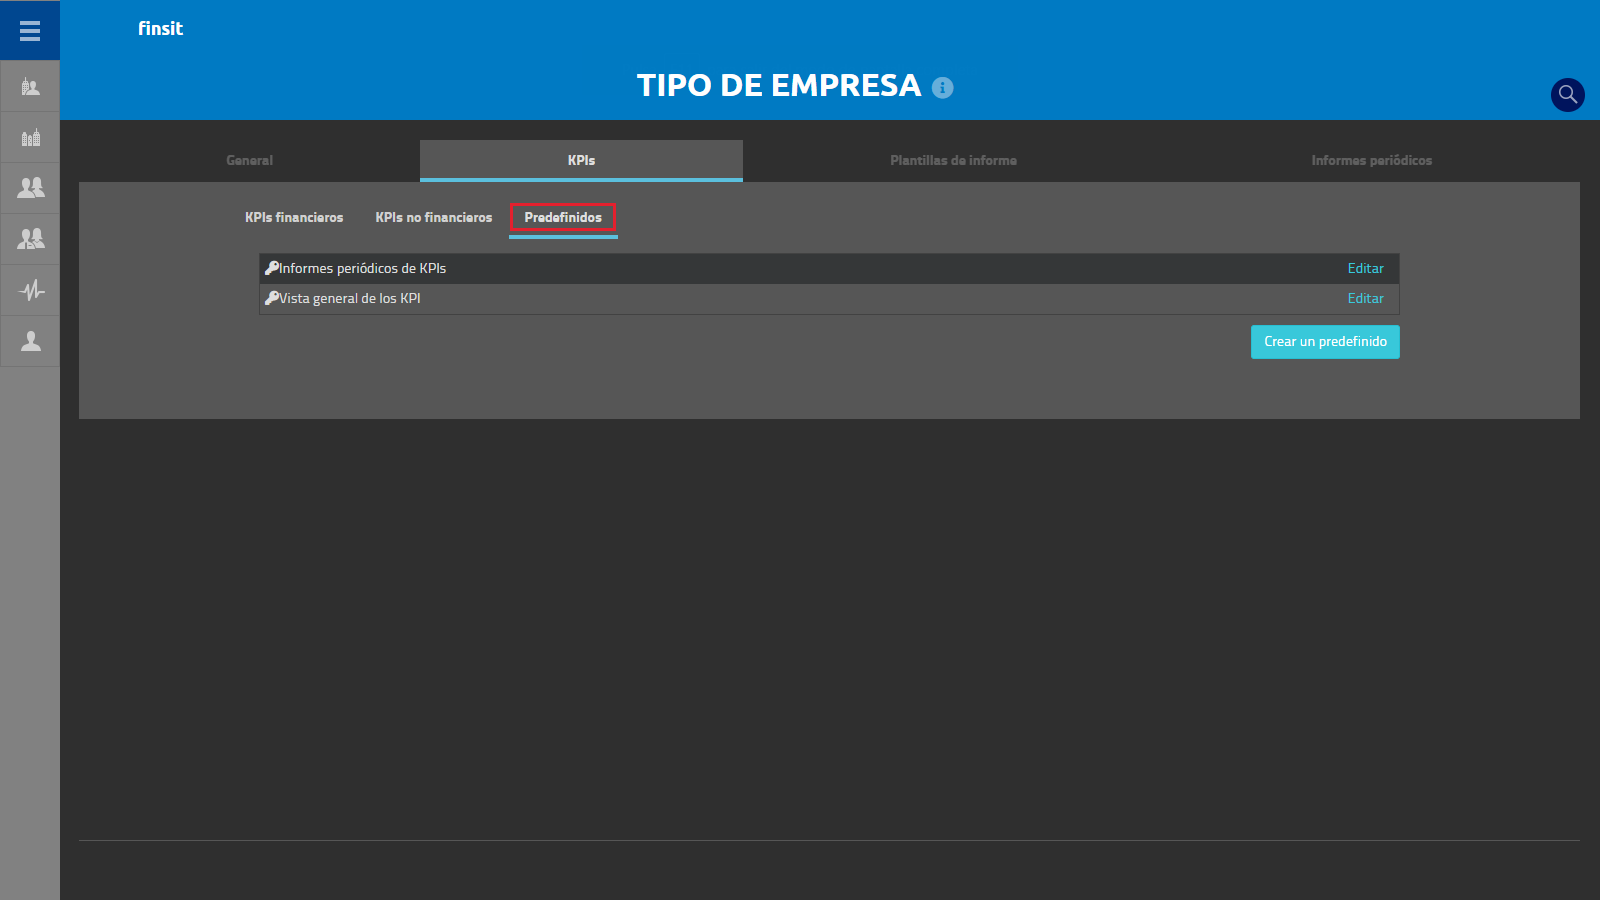Select row text Vista general de los KPI

point(350,298)
